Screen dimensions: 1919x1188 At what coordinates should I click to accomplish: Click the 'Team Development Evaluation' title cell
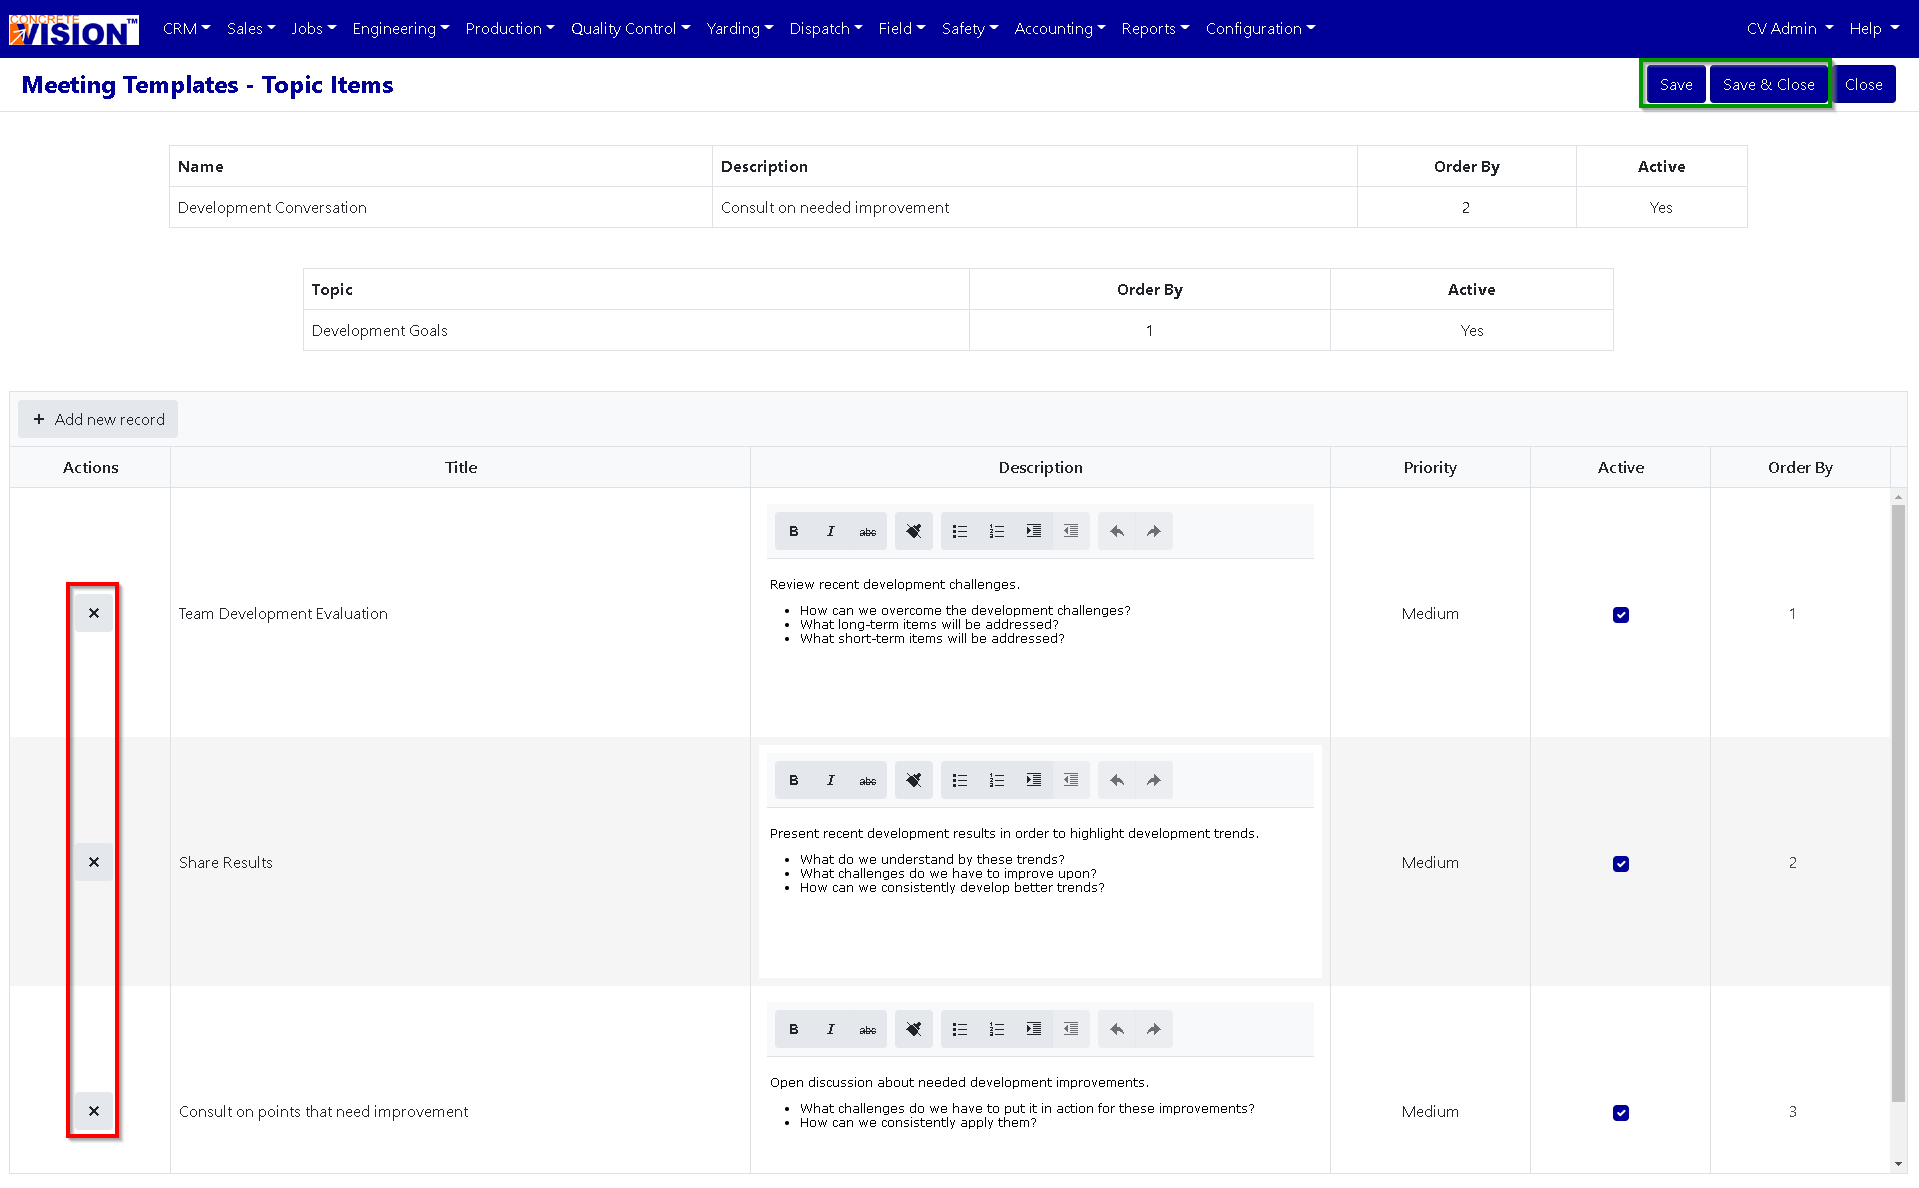460,613
